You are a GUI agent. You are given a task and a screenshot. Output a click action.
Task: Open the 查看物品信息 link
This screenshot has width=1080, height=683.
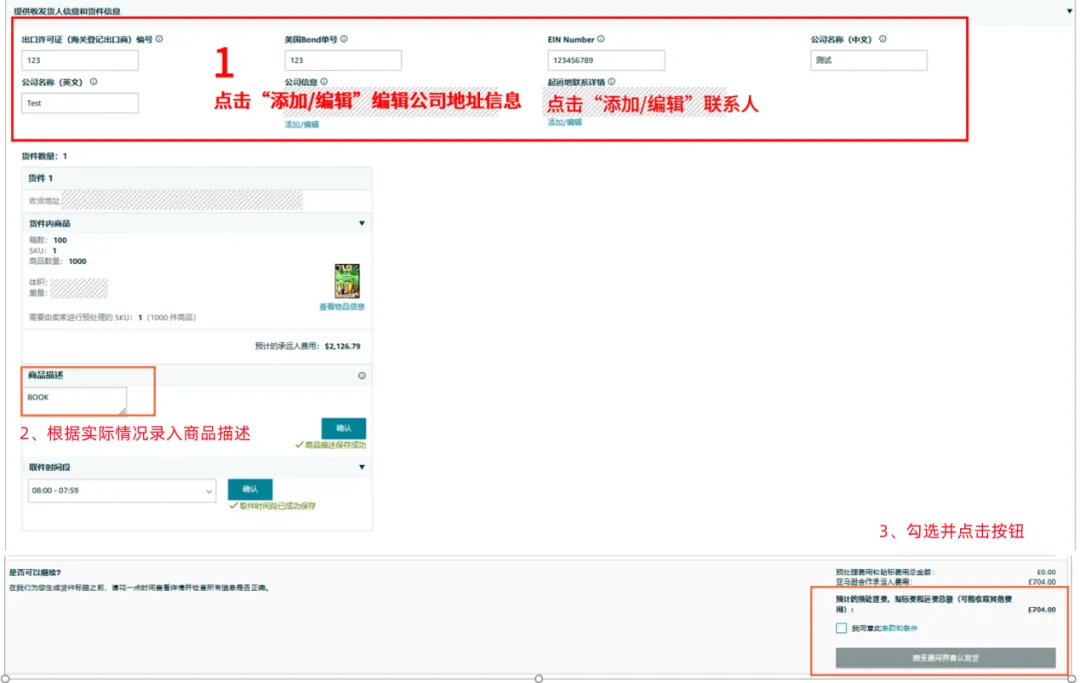click(x=342, y=306)
